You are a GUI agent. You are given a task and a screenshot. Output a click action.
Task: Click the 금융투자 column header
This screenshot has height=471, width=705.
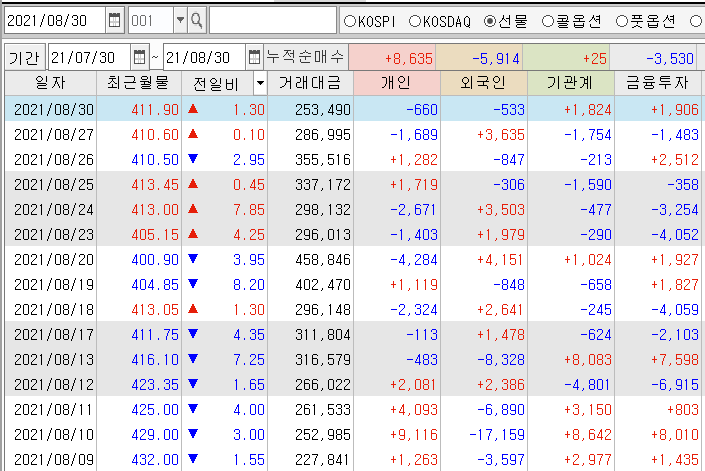click(657, 83)
